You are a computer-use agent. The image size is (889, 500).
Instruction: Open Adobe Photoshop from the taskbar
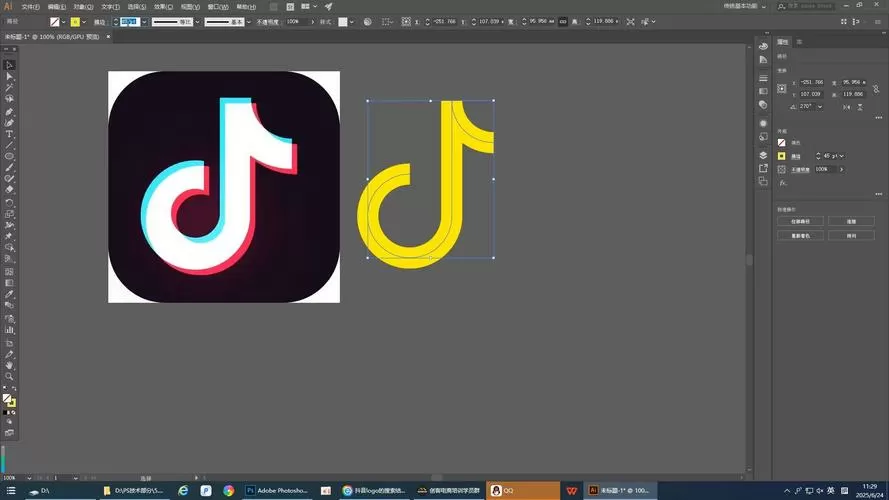pyautogui.click(x=277, y=490)
